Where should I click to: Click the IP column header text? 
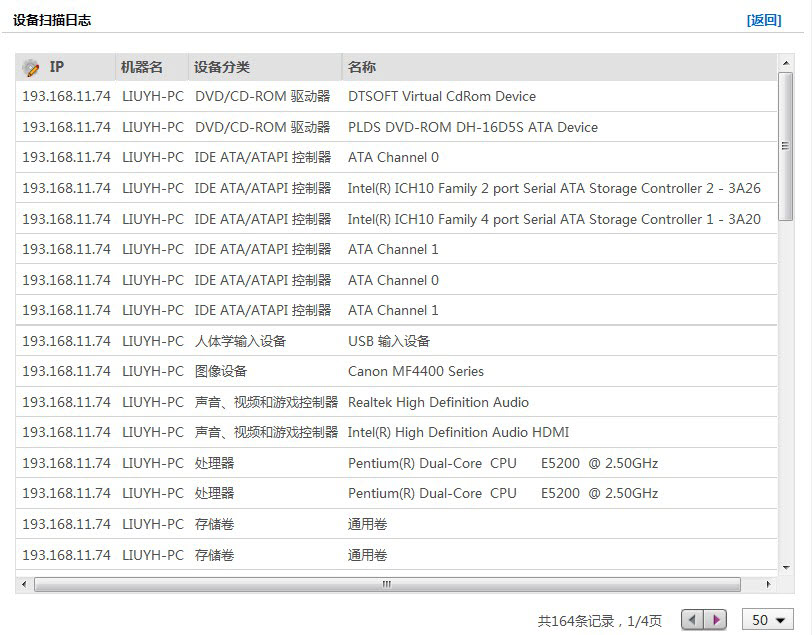(x=57, y=67)
